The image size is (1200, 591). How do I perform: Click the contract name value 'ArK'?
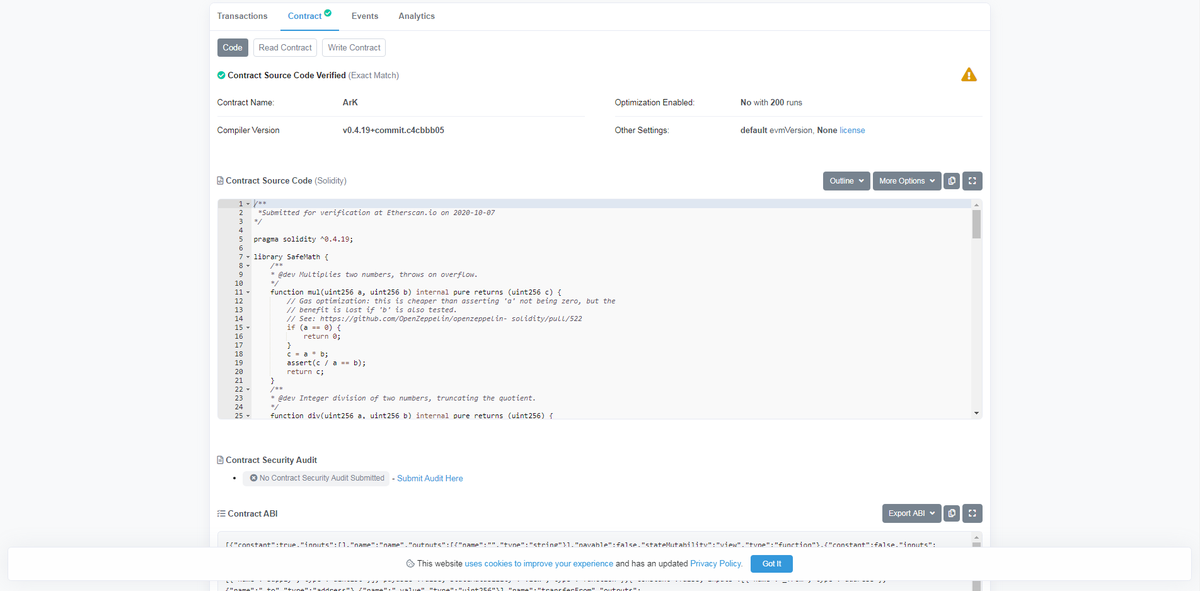350,102
